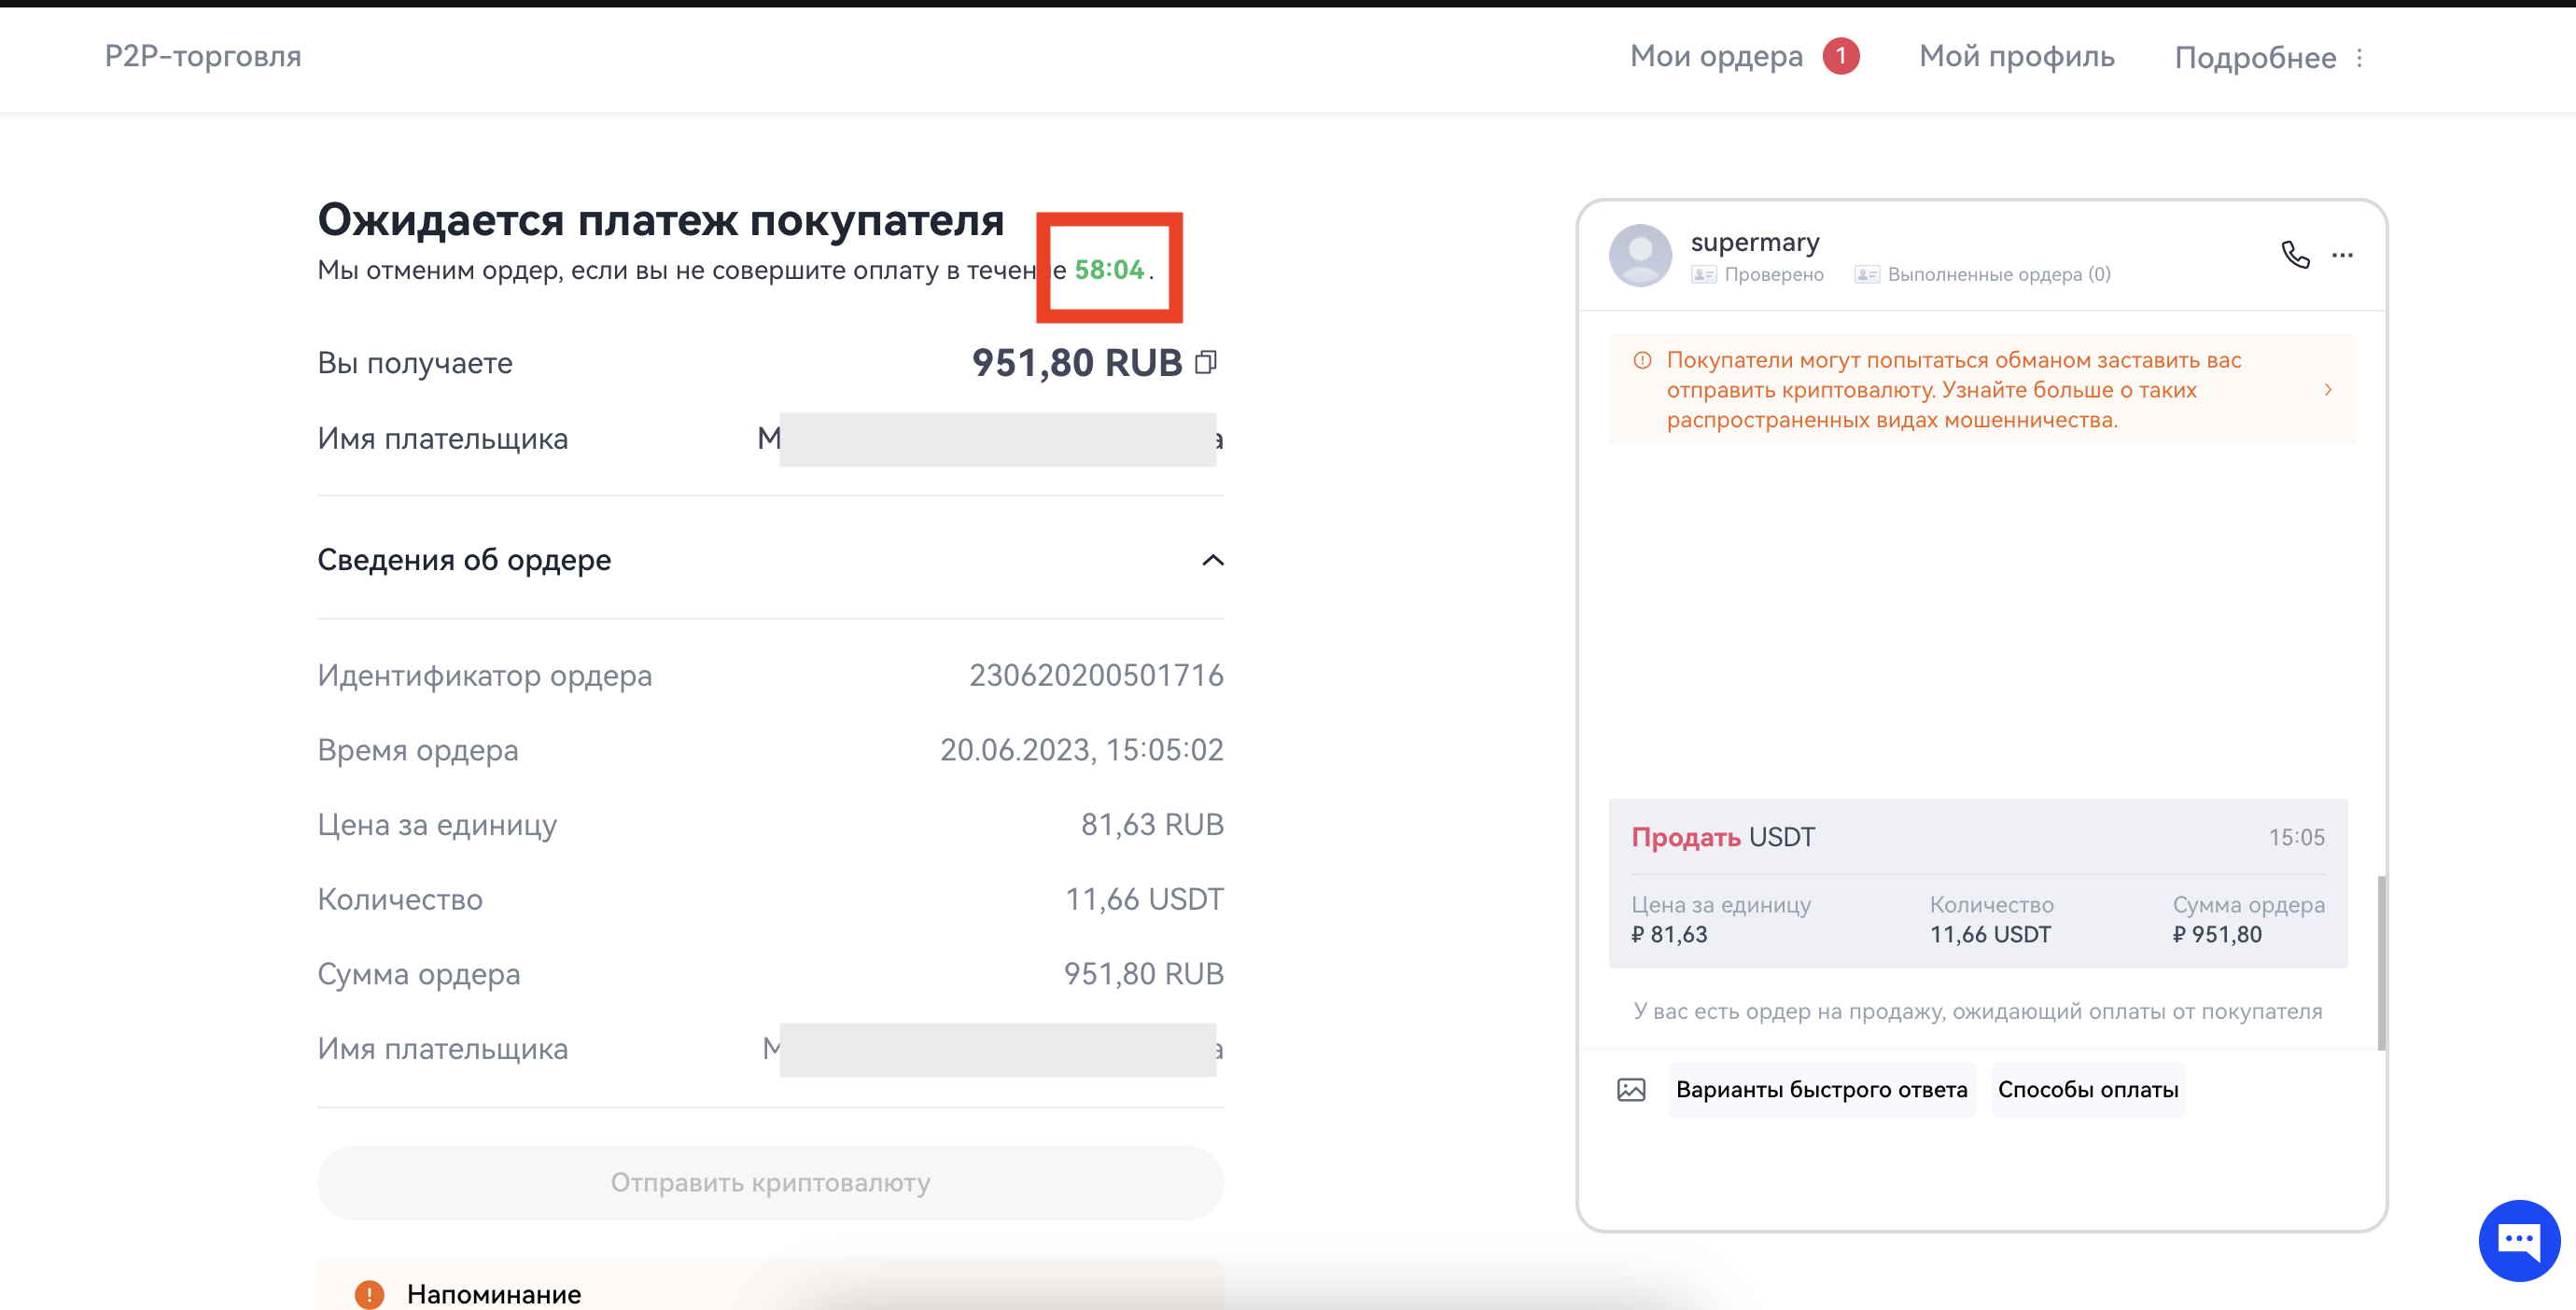Viewport: 2576px width, 1310px height.
Task: Click the copy amount icon next to 951,80 RUB
Action: pyautogui.click(x=1206, y=362)
